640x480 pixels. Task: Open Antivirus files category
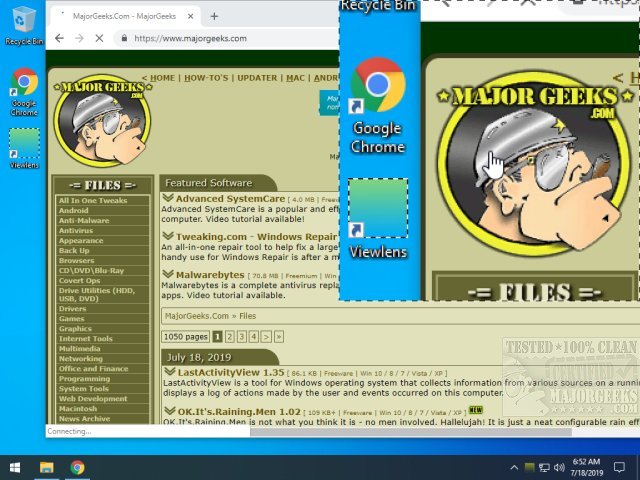[103, 231]
